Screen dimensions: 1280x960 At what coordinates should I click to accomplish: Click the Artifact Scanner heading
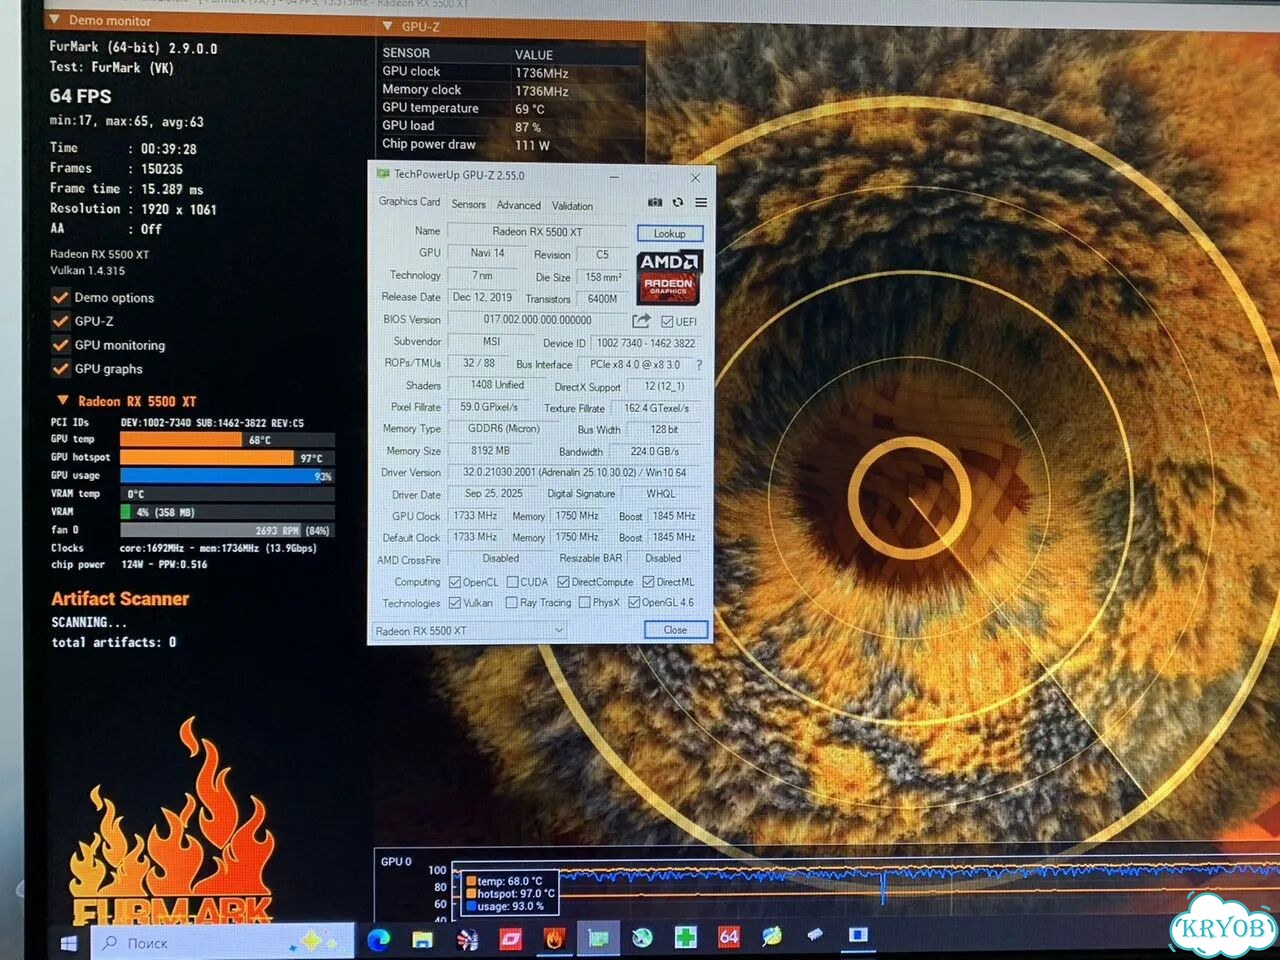[120, 599]
